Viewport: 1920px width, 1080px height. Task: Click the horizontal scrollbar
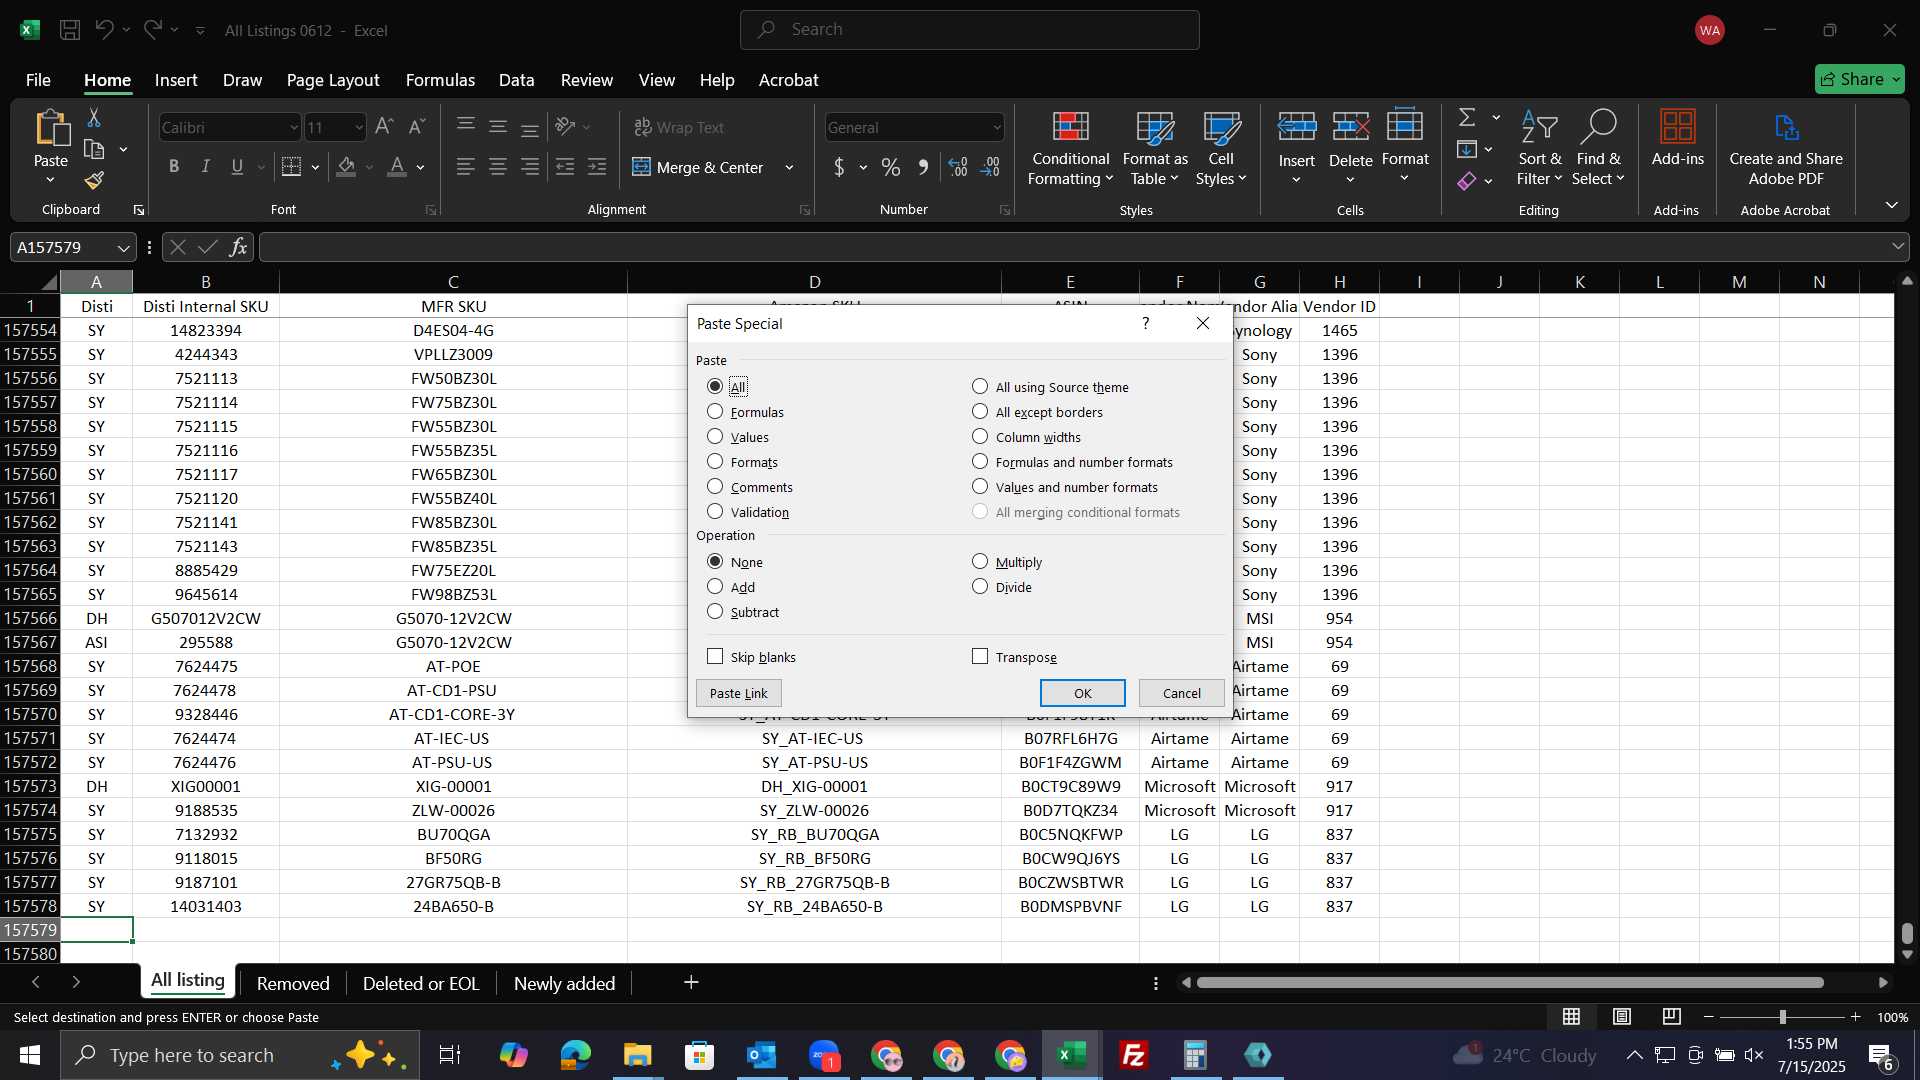pyautogui.click(x=1510, y=983)
